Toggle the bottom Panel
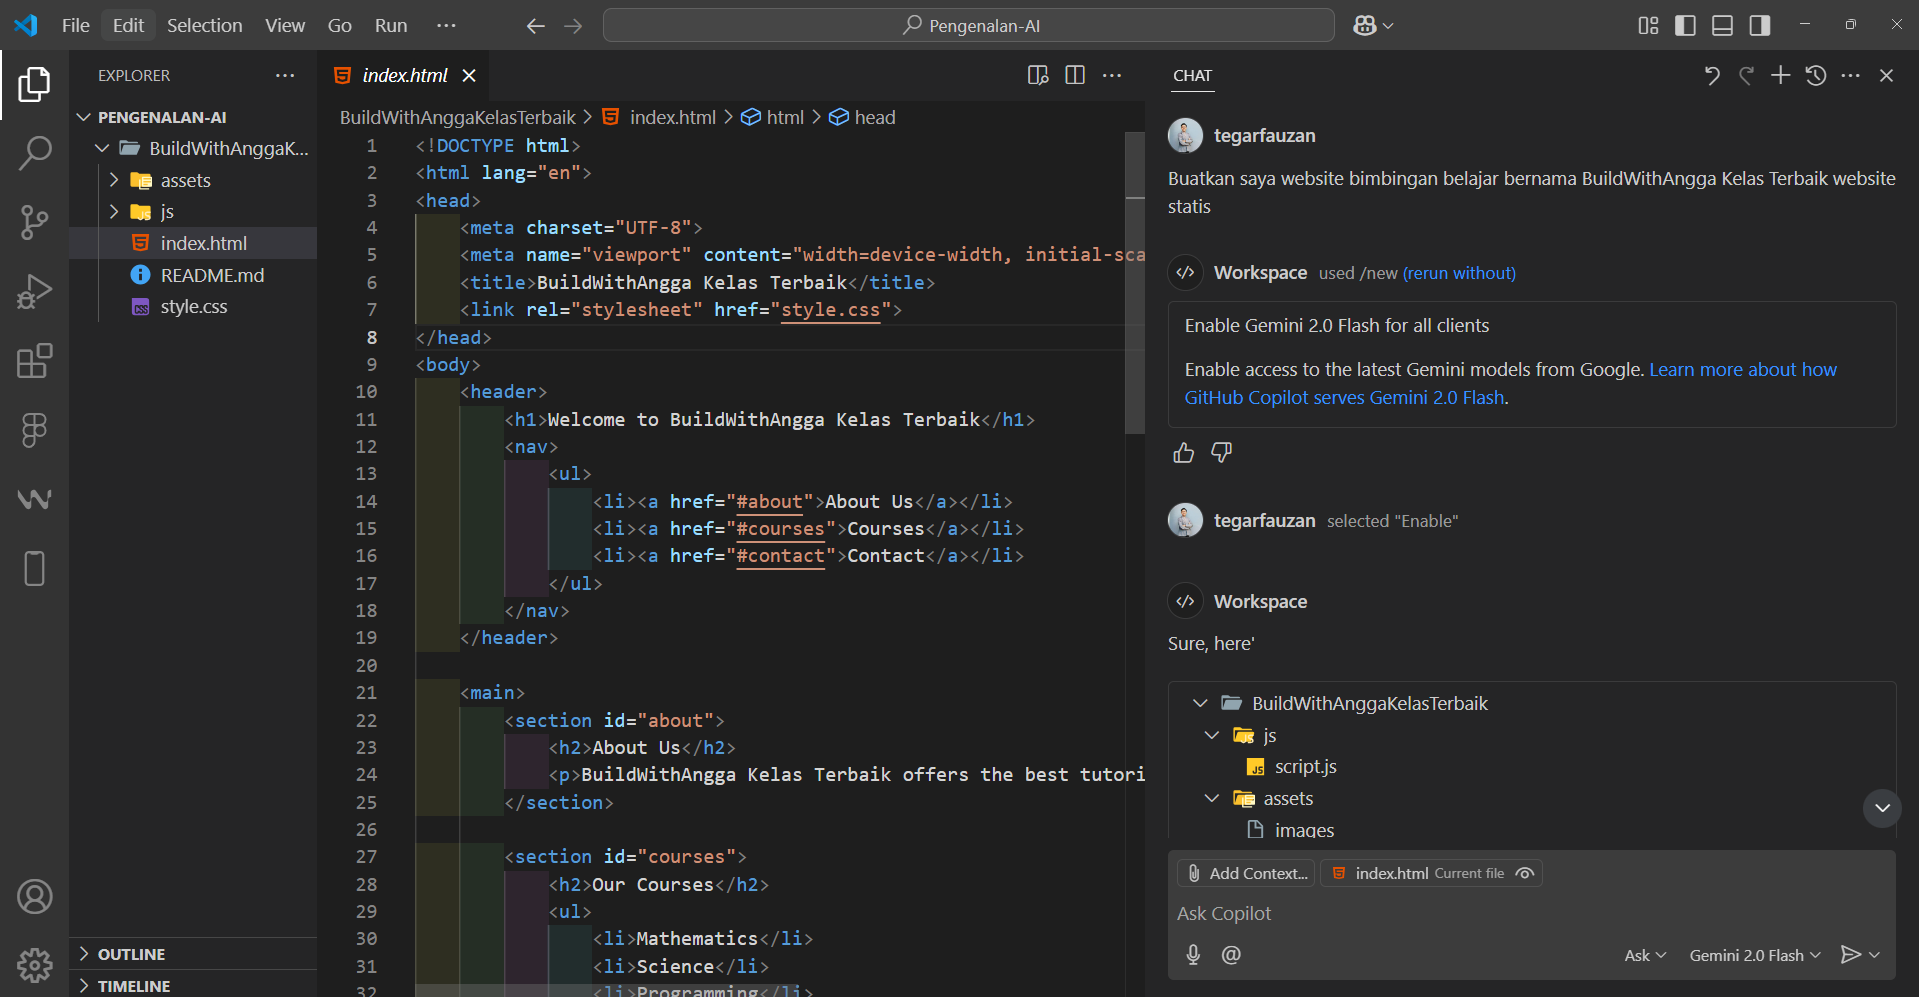Image resolution: width=1919 pixels, height=997 pixels. point(1722,26)
